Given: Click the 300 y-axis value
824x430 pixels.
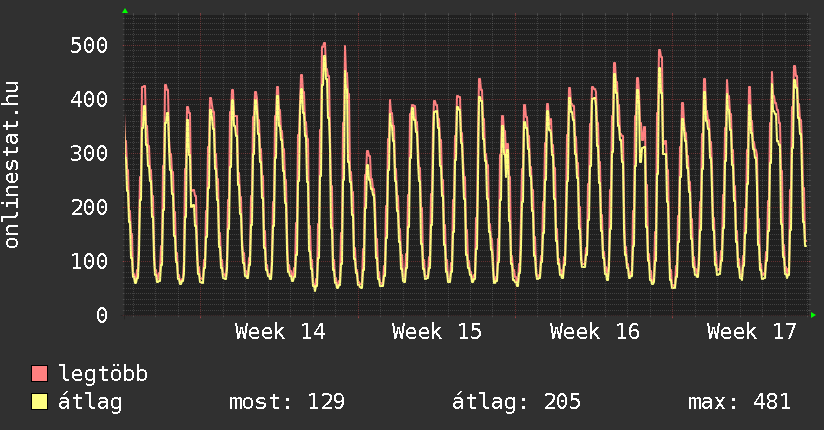Looking at the screenshot, I should tap(89, 153).
